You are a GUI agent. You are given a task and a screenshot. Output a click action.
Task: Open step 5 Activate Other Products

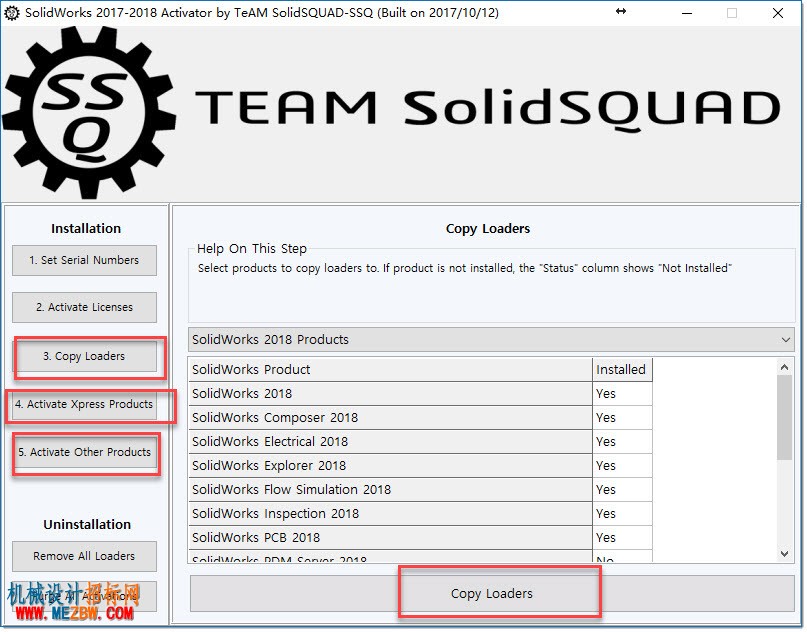pyautogui.click(x=84, y=452)
